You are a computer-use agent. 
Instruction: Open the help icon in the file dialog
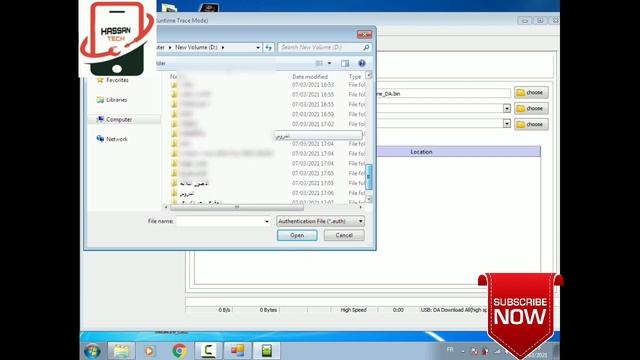pyautogui.click(x=362, y=63)
